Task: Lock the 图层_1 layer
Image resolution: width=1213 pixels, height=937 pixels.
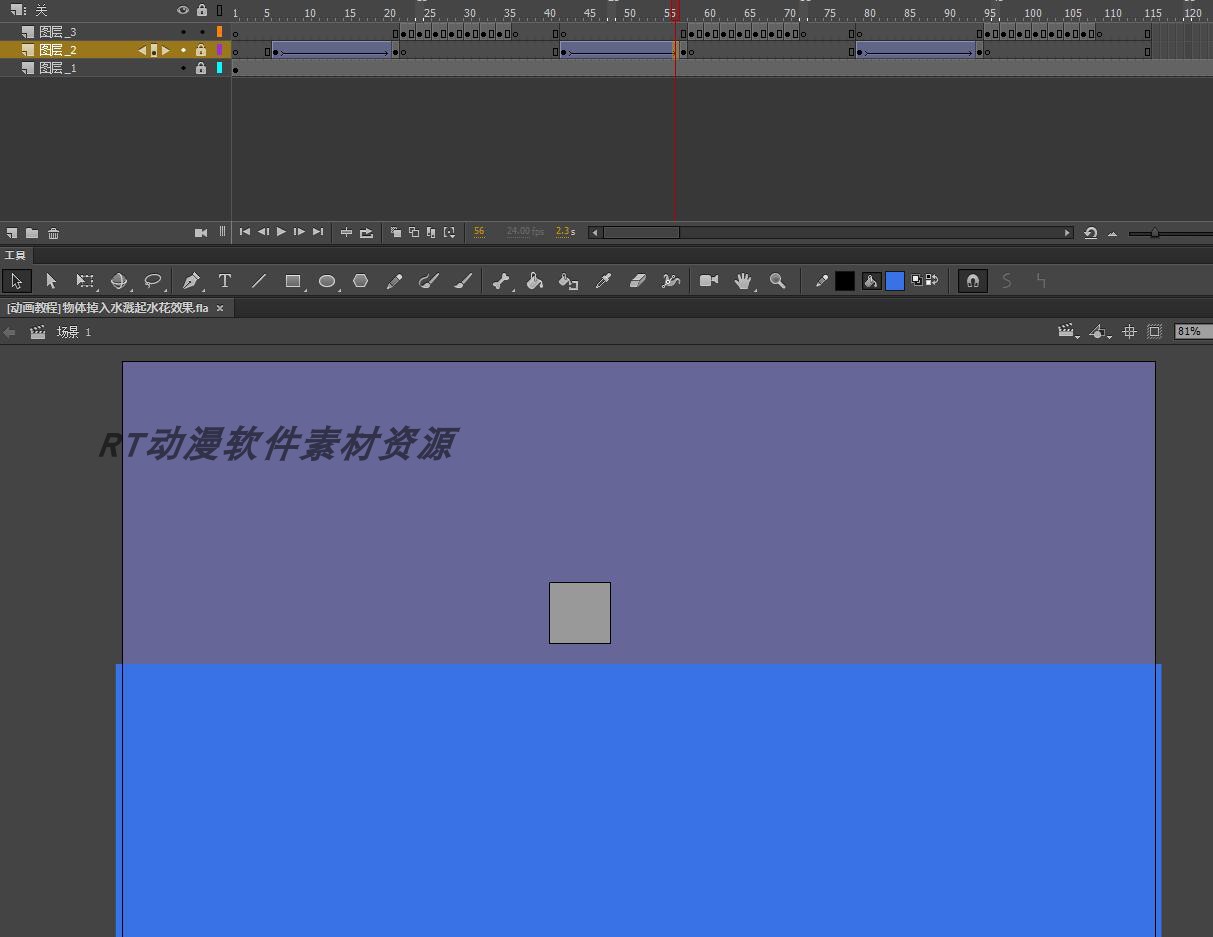Action: (202, 68)
